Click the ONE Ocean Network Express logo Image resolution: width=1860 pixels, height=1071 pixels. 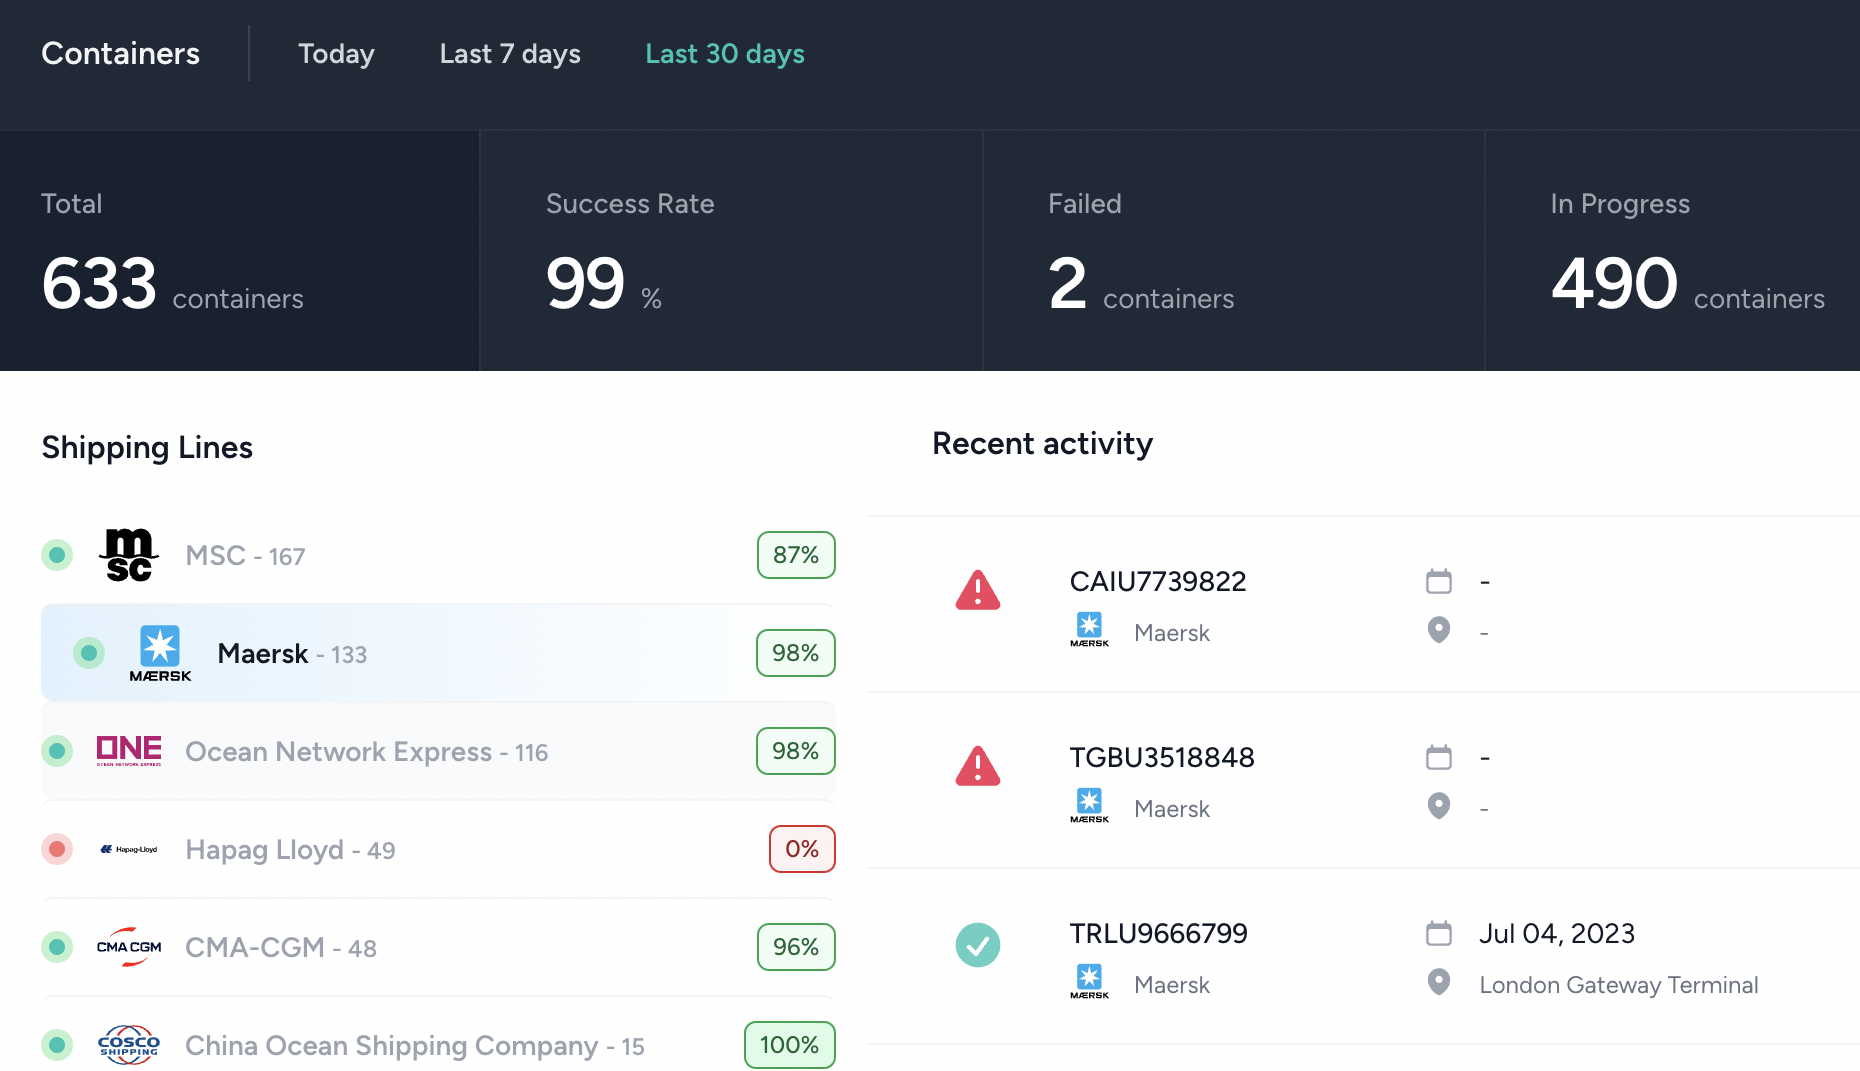tap(129, 750)
